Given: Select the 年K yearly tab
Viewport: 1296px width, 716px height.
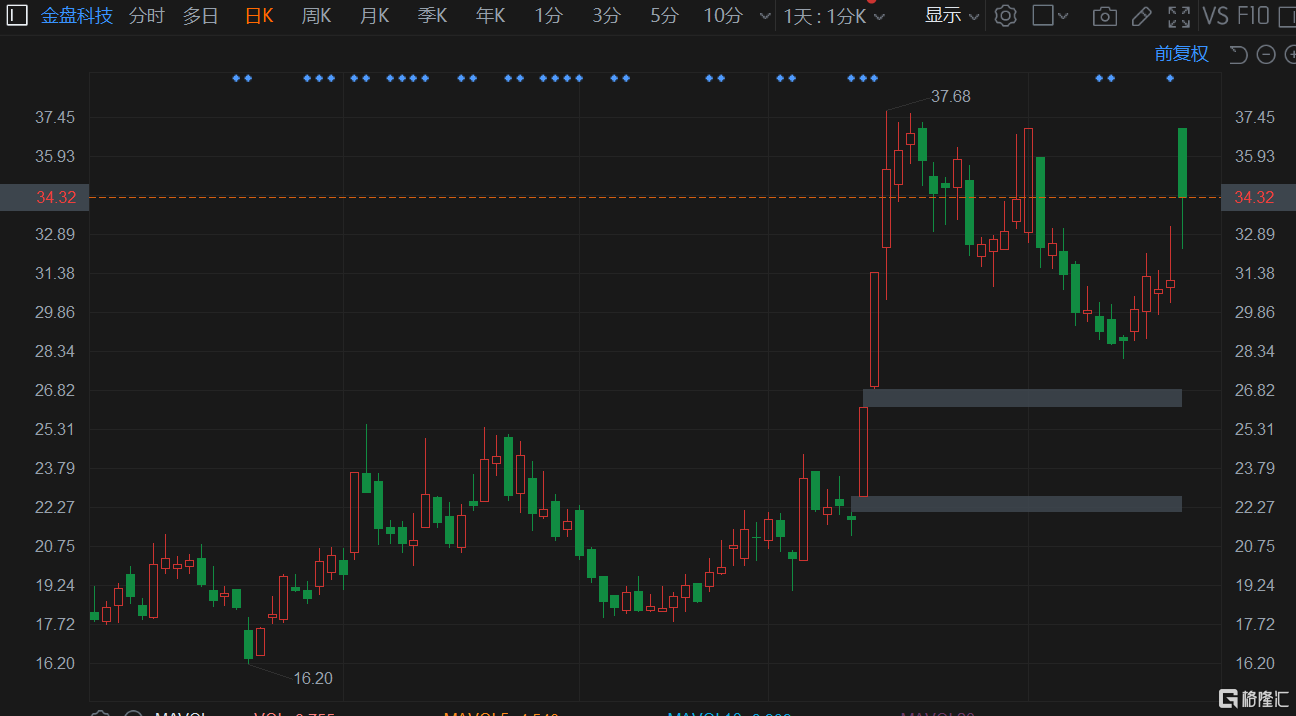Looking at the screenshot, I should coord(490,16).
